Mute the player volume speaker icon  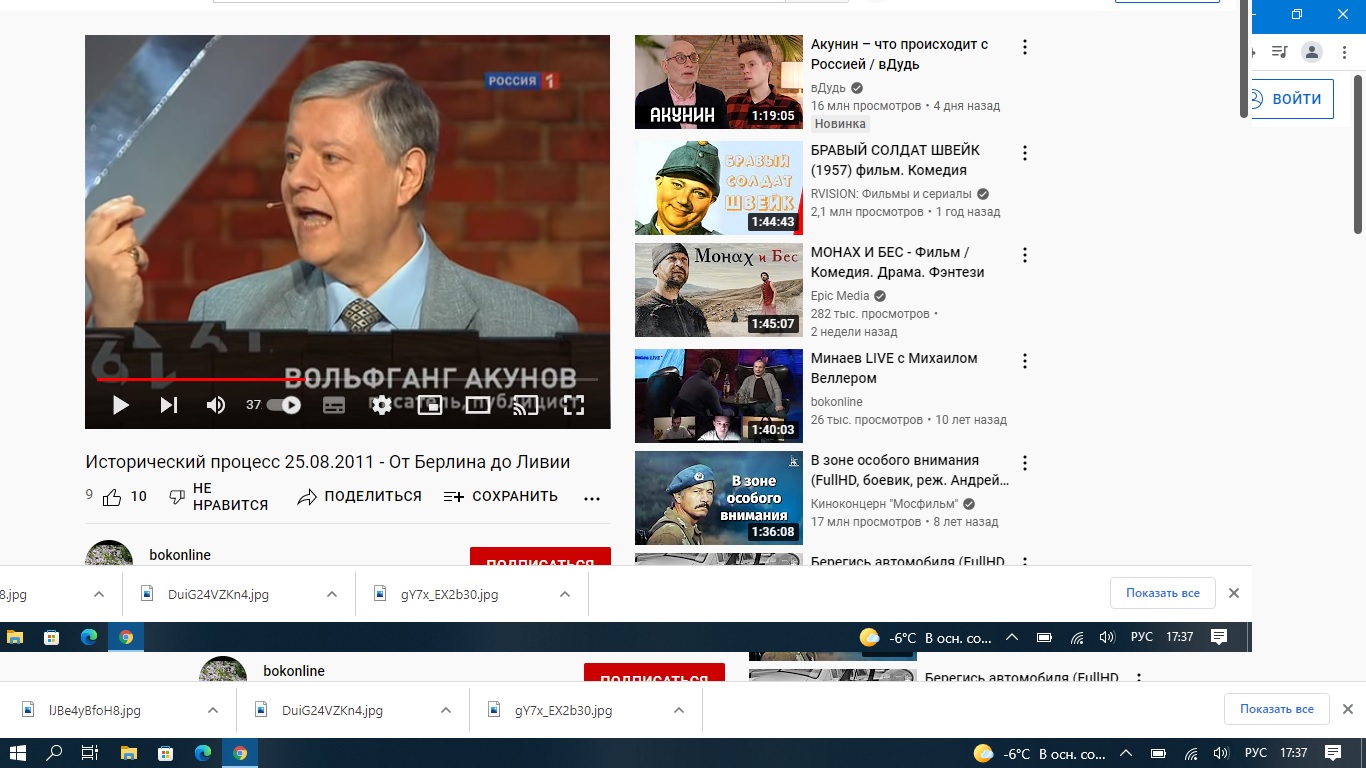(x=216, y=405)
